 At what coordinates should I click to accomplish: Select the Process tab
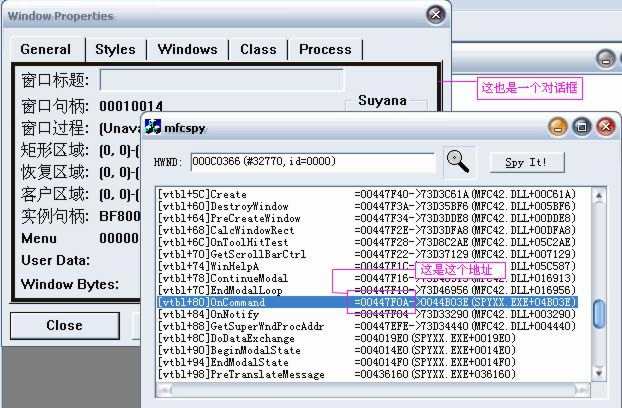pos(325,49)
